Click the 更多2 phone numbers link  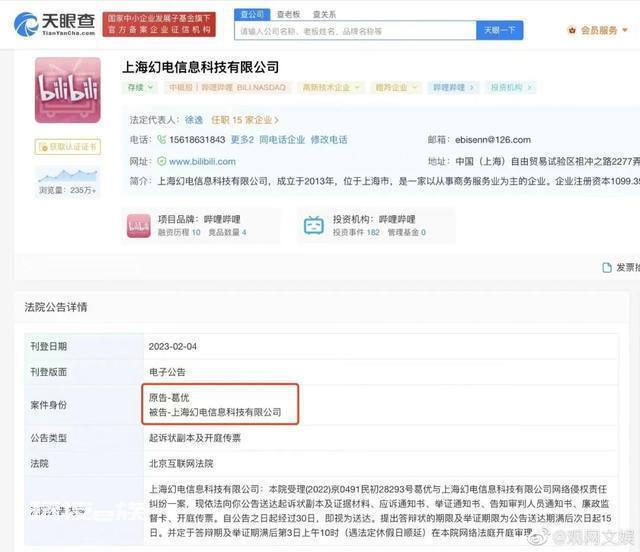pyautogui.click(x=242, y=140)
